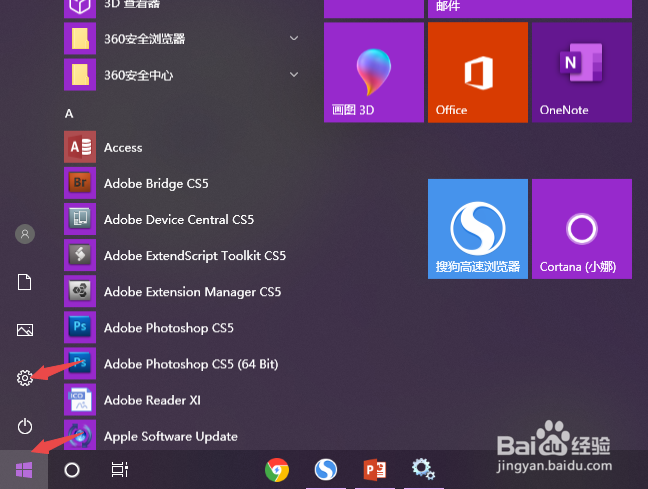Open Adobe Extension Manager CS5 icon
The image size is (648, 489).
point(80,291)
